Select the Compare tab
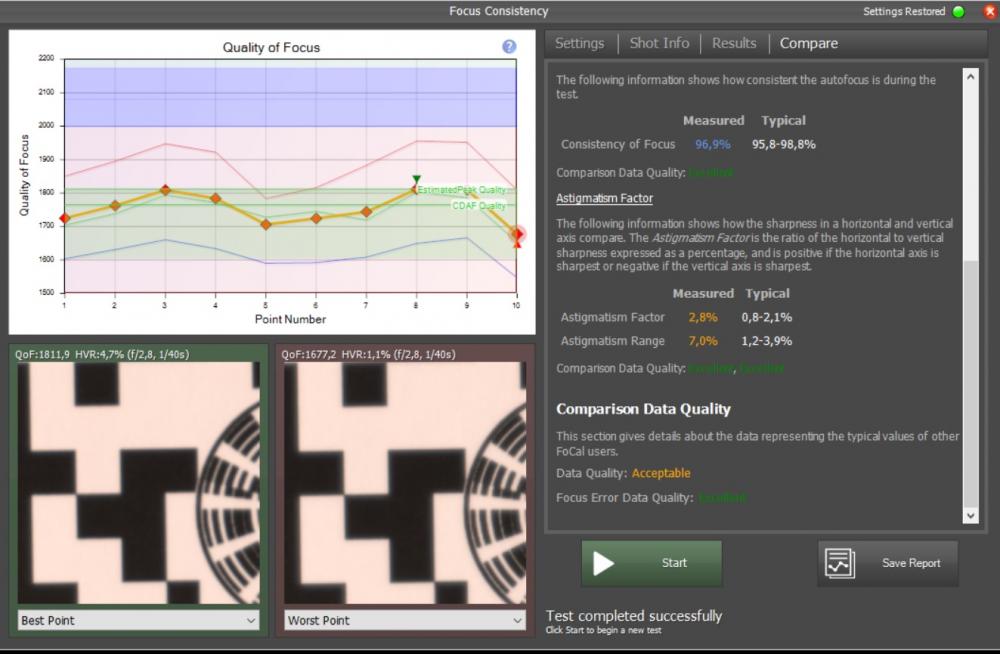Screen dimensions: 1000x654 point(809,43)
